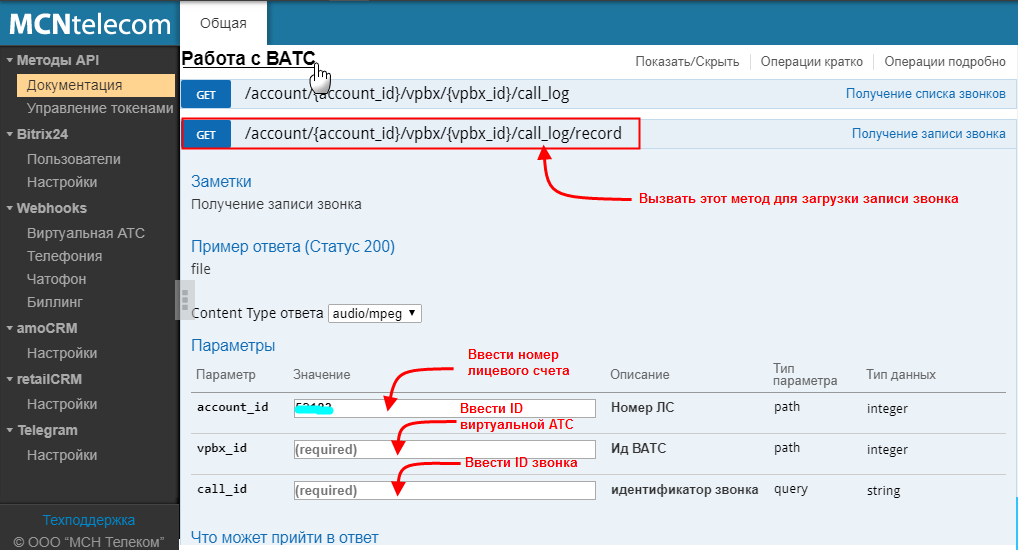Click the Тип данных column header
The height and width of the screenshot is (550, 1018).
point(900,375)
